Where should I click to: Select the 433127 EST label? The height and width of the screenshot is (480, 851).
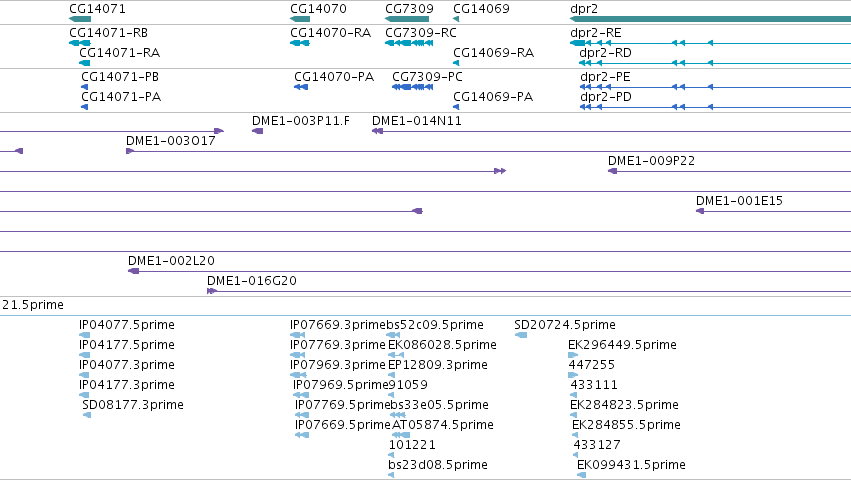click(x=597, y=445)
